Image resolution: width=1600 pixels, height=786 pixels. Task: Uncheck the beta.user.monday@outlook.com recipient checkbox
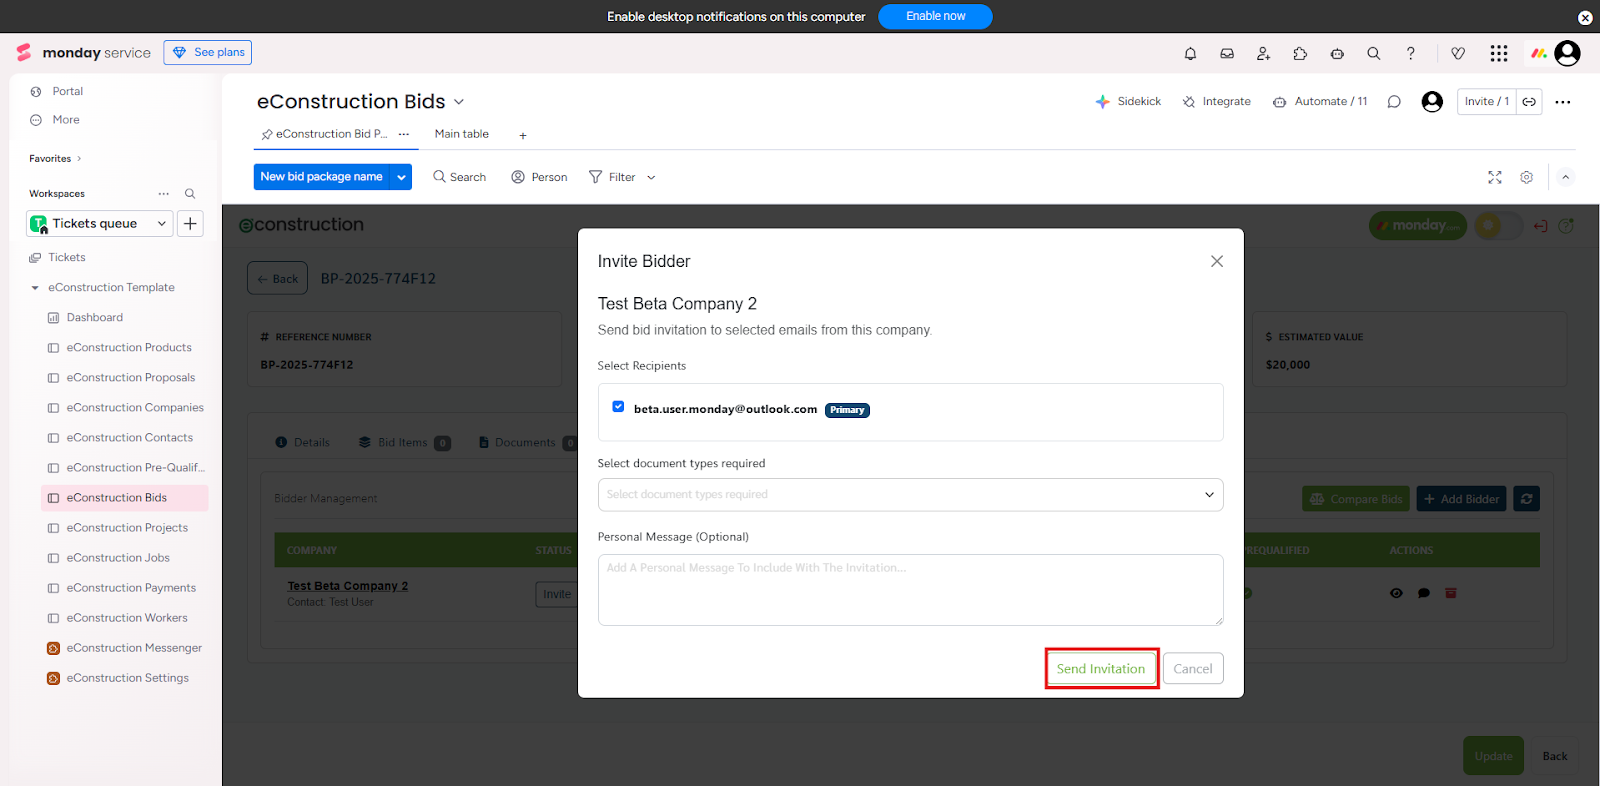(x=618, y=407)
